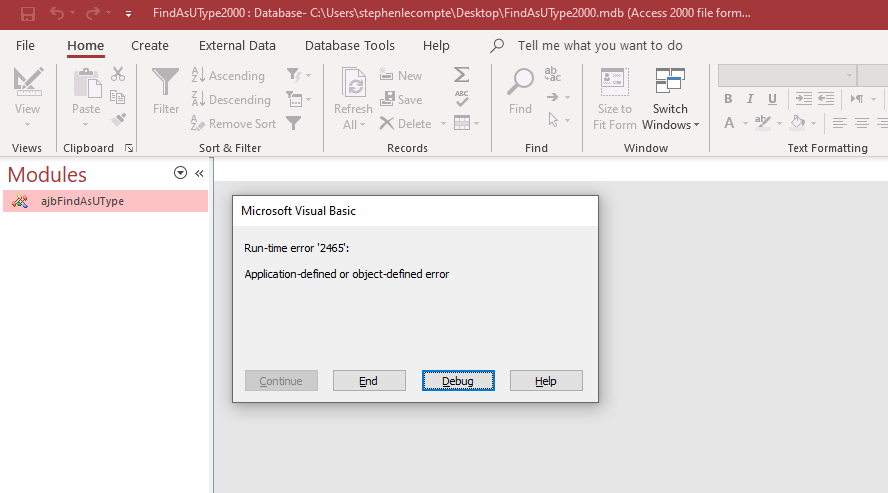Click the Help button in the error dialog

[x=545, y=381]
